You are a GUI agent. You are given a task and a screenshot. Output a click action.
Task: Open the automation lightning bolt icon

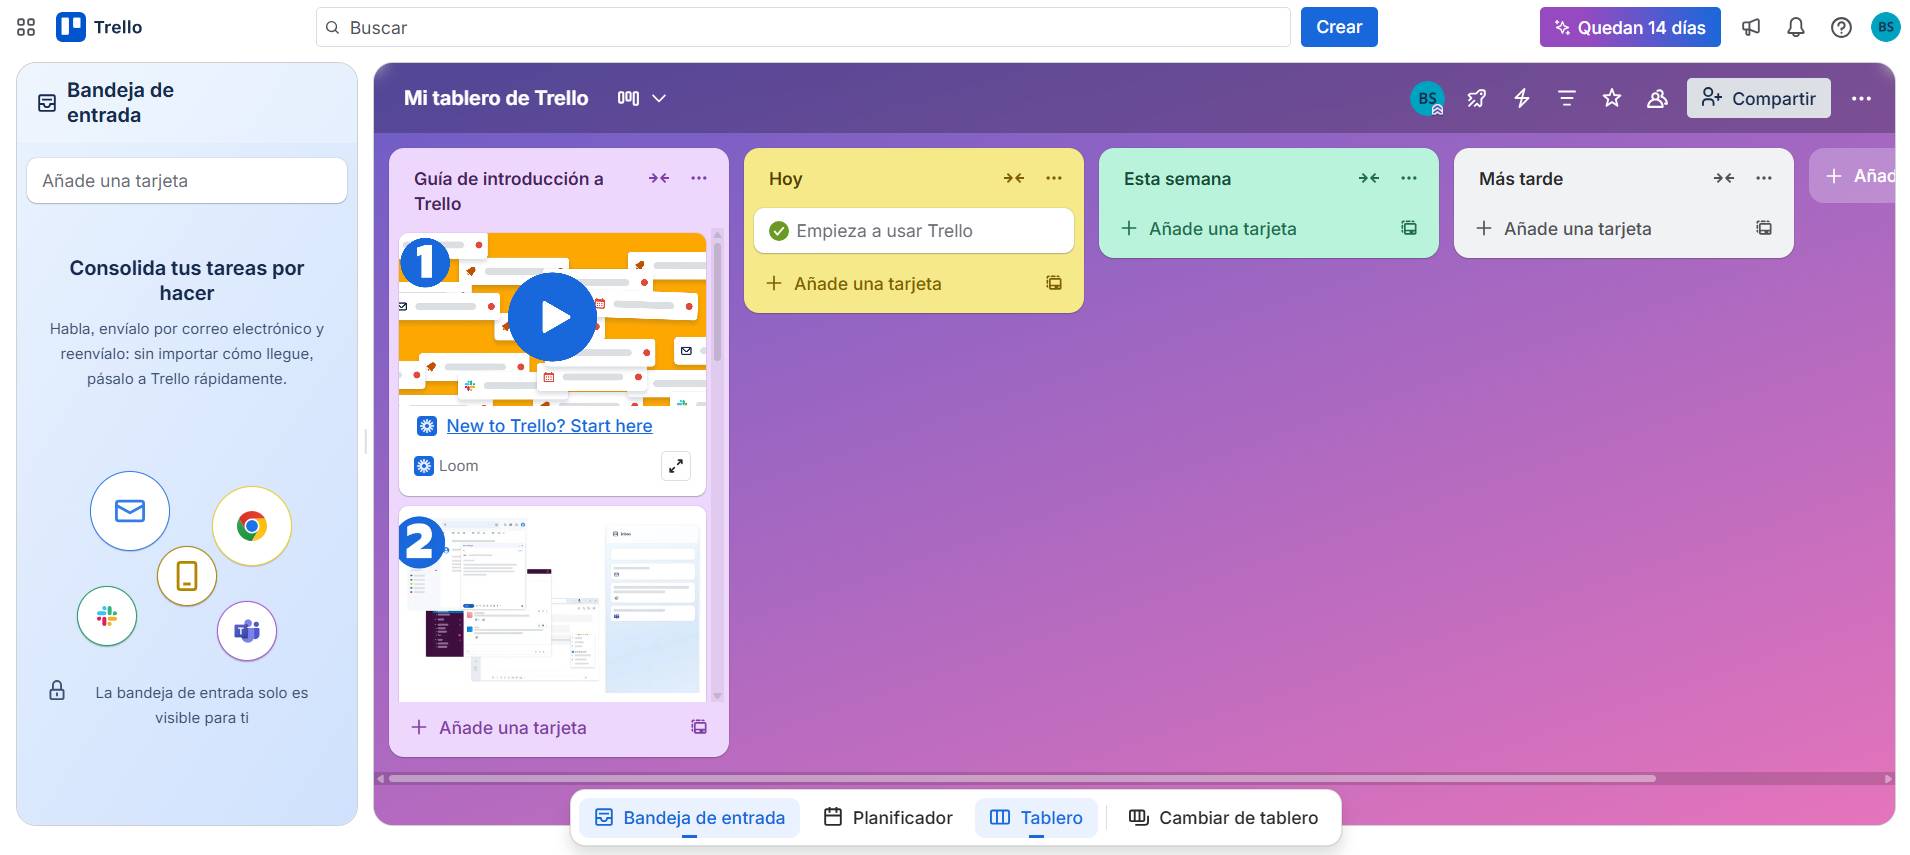1522,98
